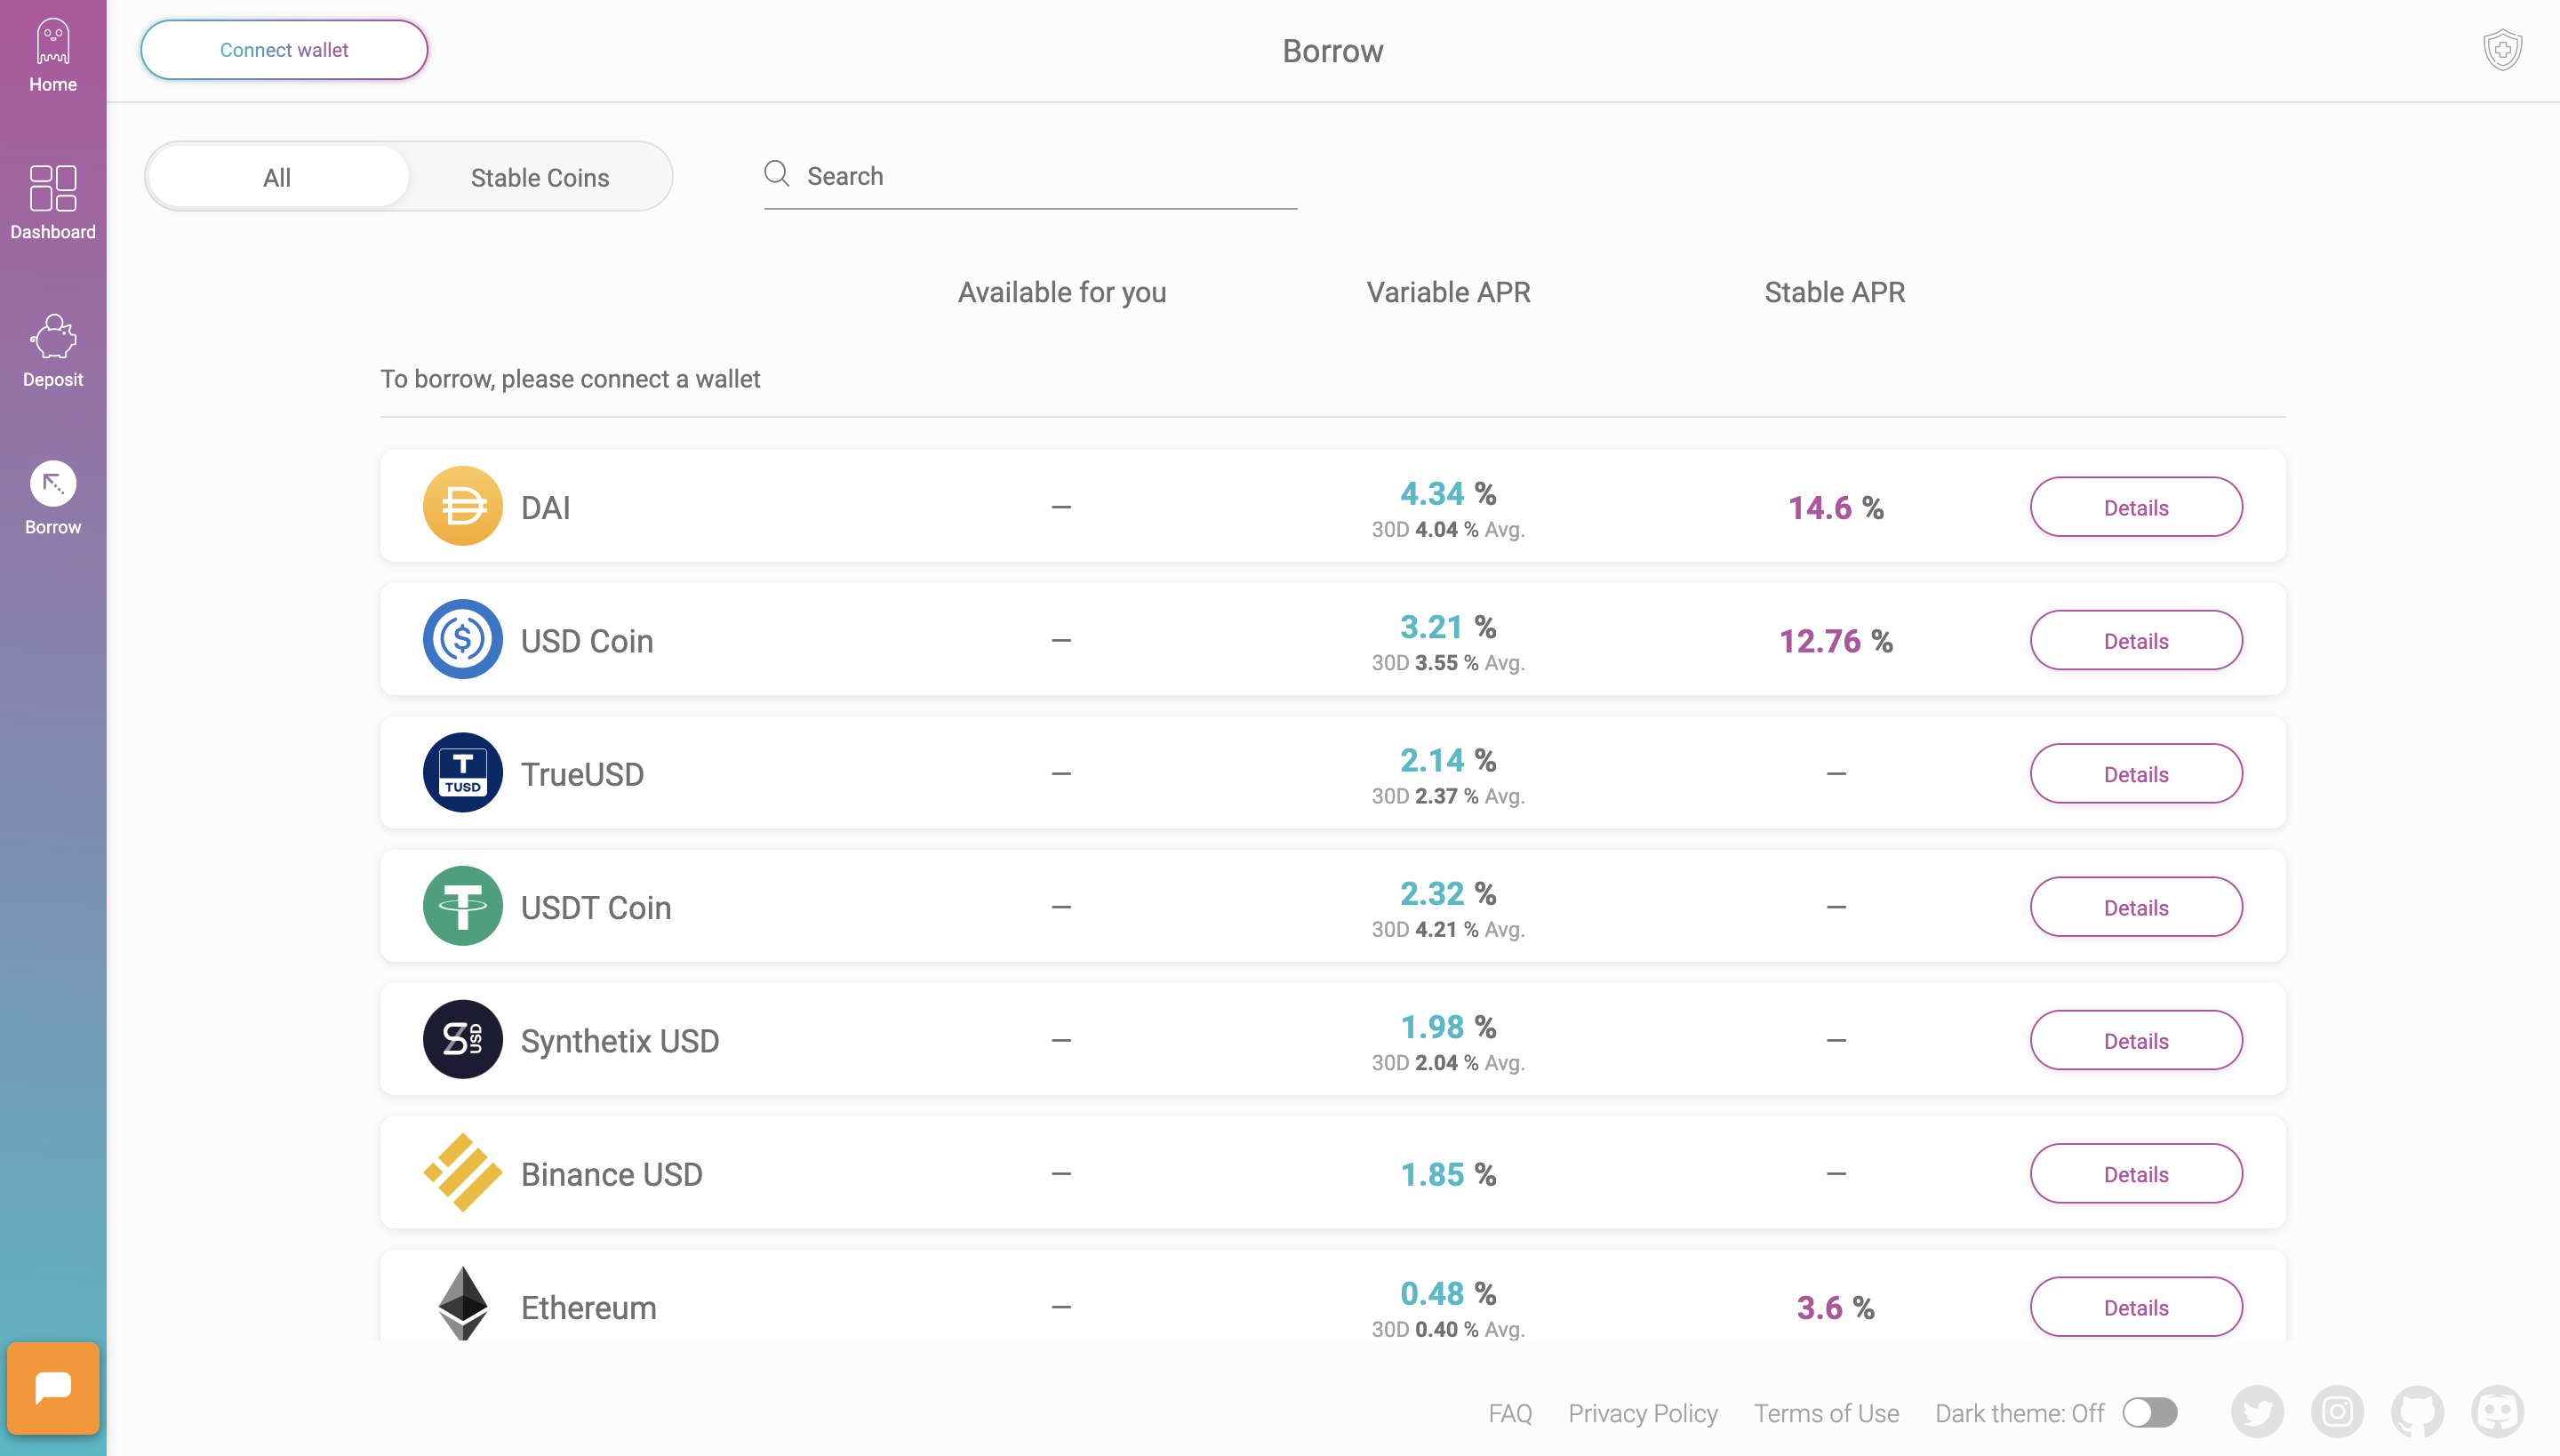Open the Twitter footer icon
This screenshot has width=2560, height=1456.
click(x=2257, y=1412)
